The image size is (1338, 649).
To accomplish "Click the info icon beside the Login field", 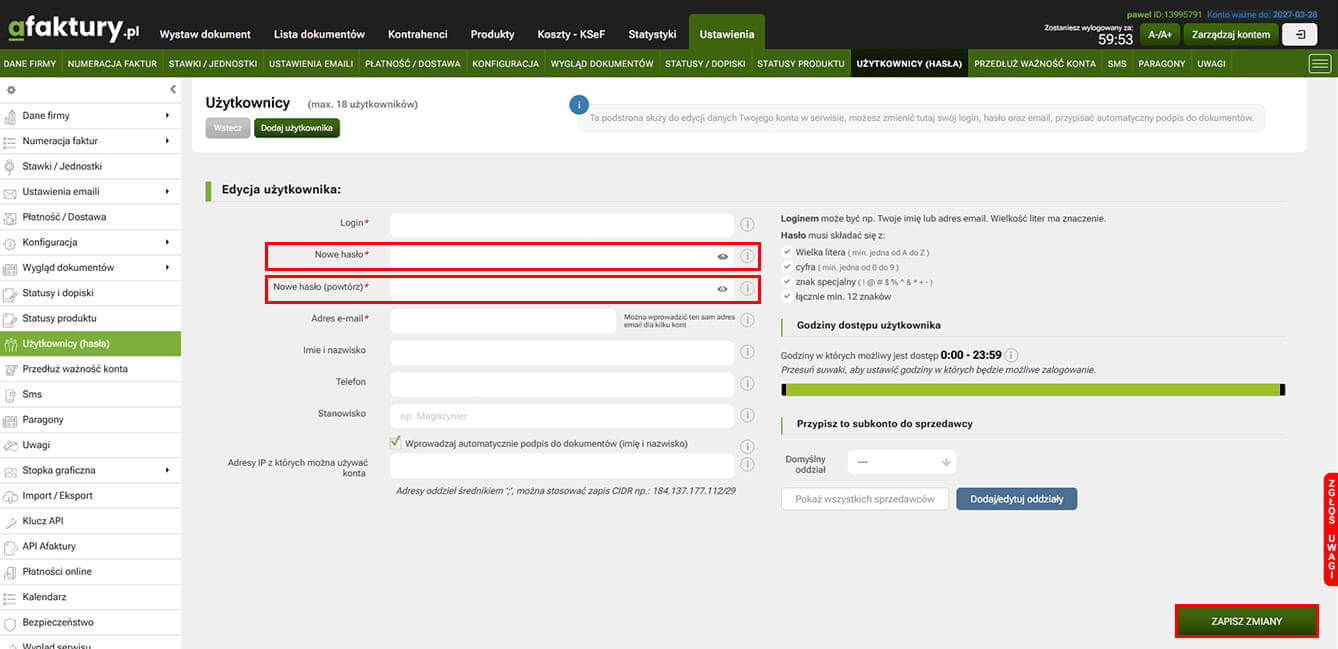I will coord(747,224).
